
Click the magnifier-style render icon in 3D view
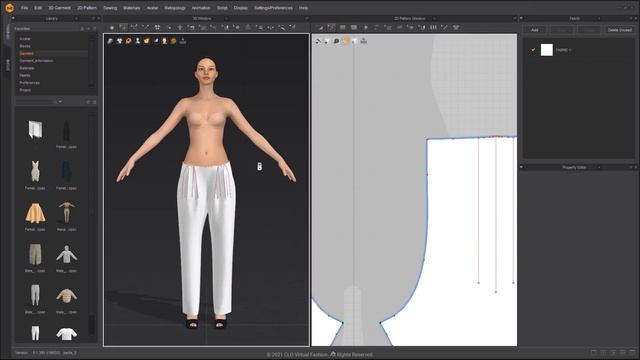click(129, 41)
